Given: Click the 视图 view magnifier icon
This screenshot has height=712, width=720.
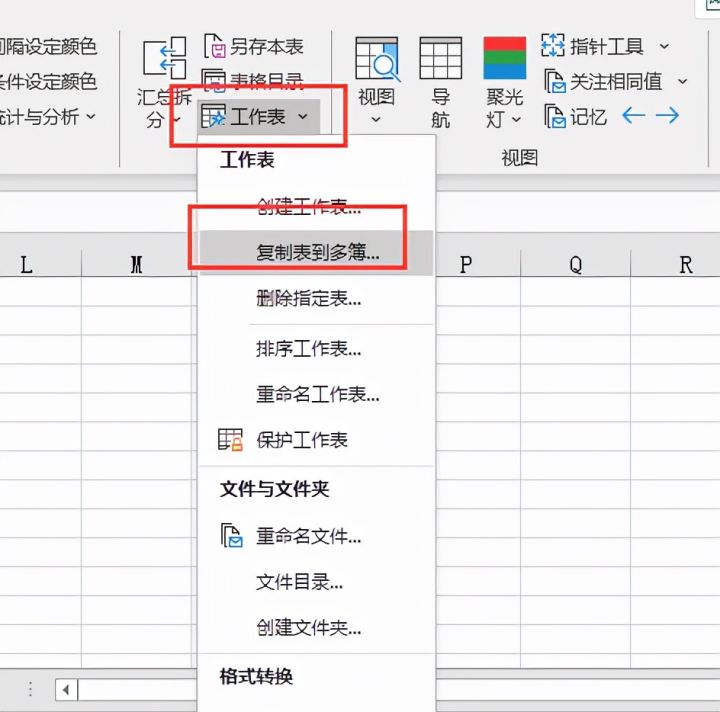Looking at the screenshot, I should pos(377,59).
